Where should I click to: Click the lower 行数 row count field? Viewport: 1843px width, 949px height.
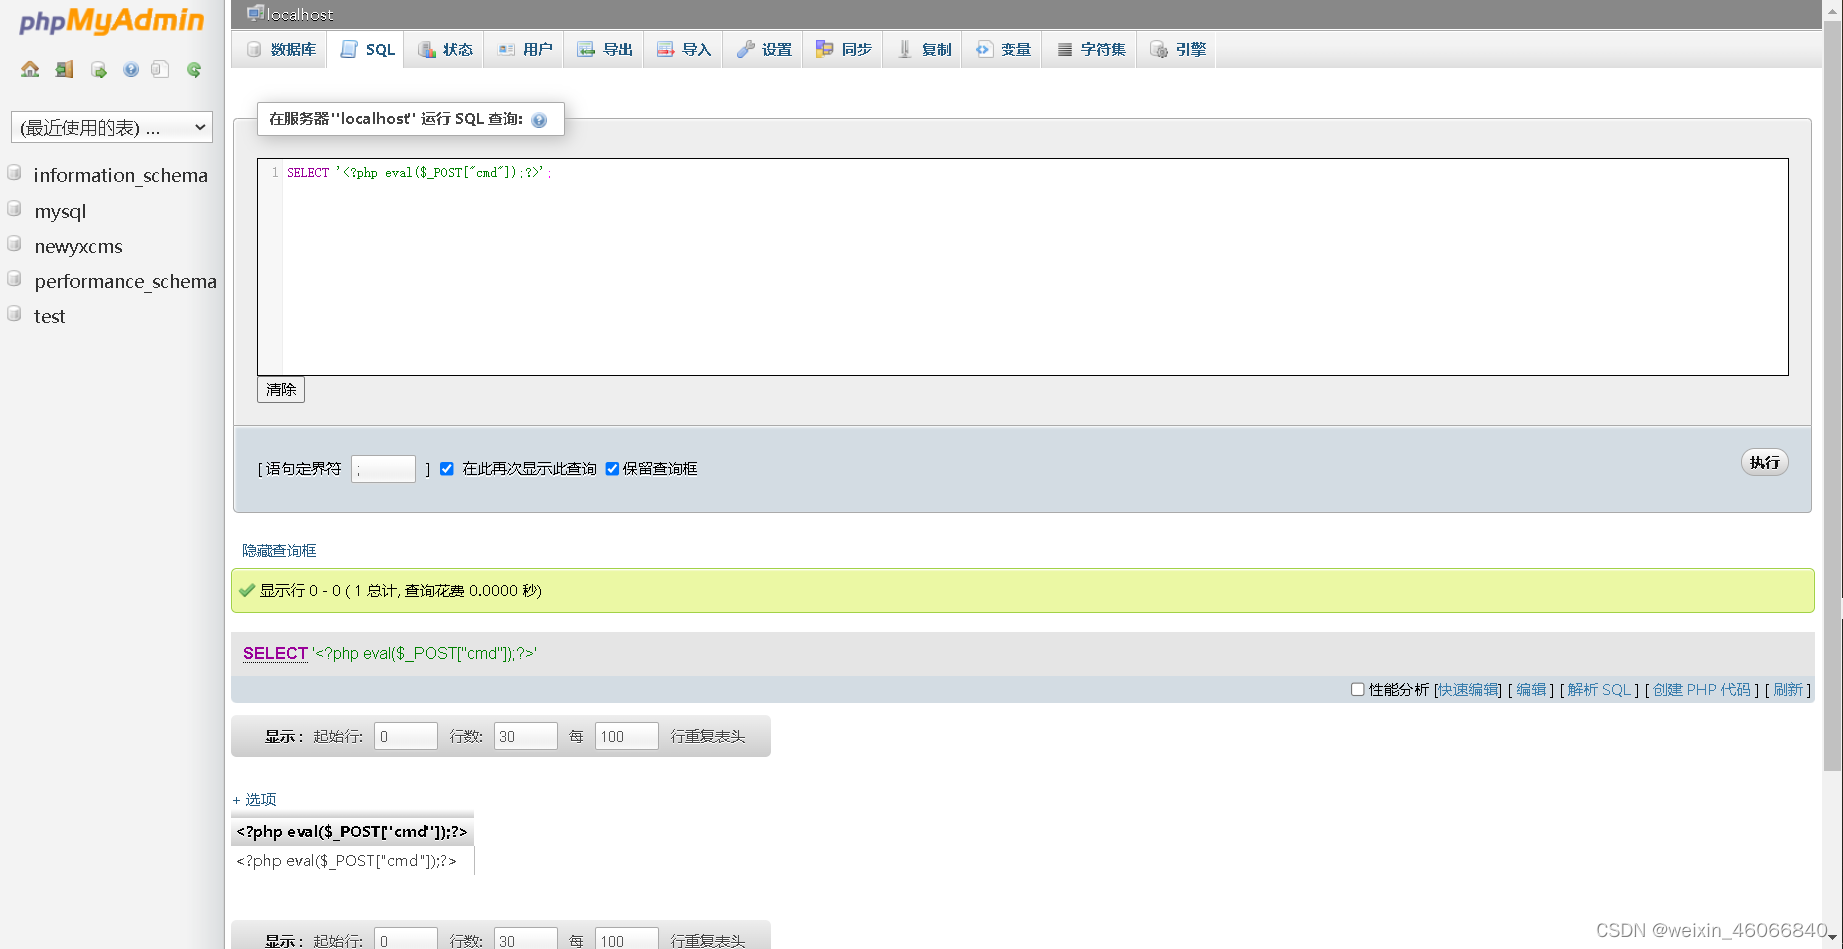[x=526, y=940]
